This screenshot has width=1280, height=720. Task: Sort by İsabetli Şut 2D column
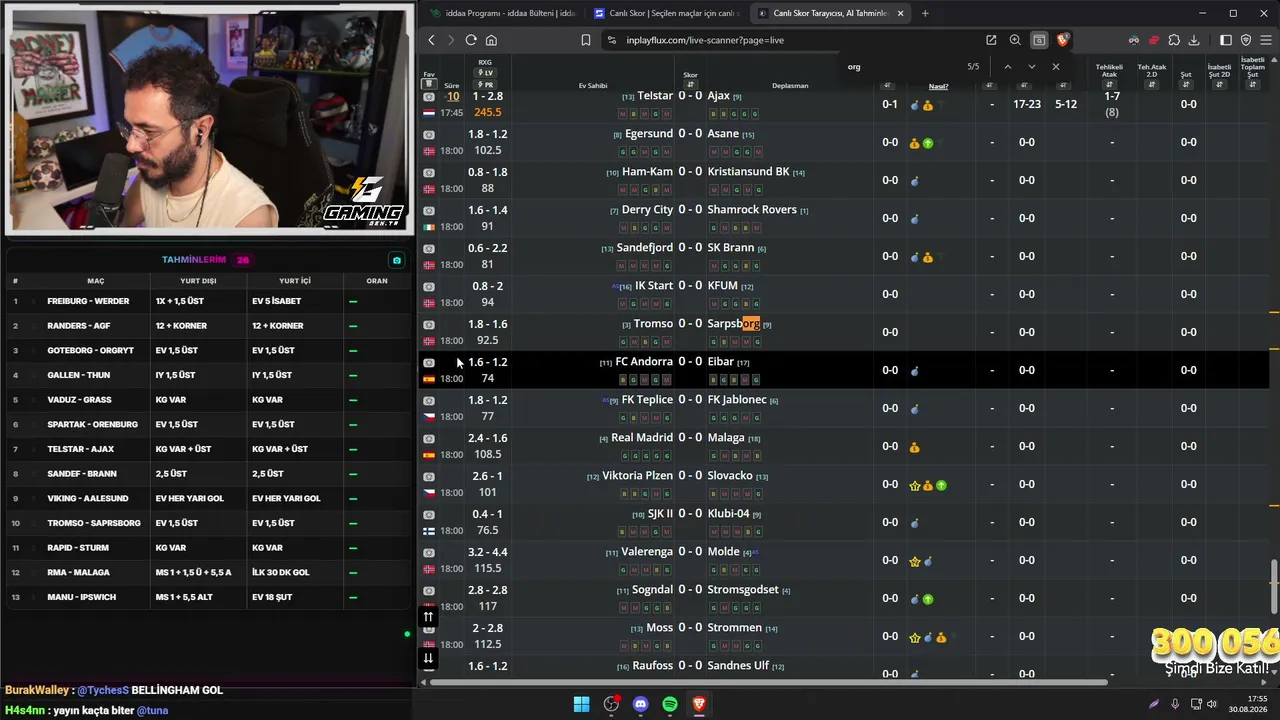1219,85
